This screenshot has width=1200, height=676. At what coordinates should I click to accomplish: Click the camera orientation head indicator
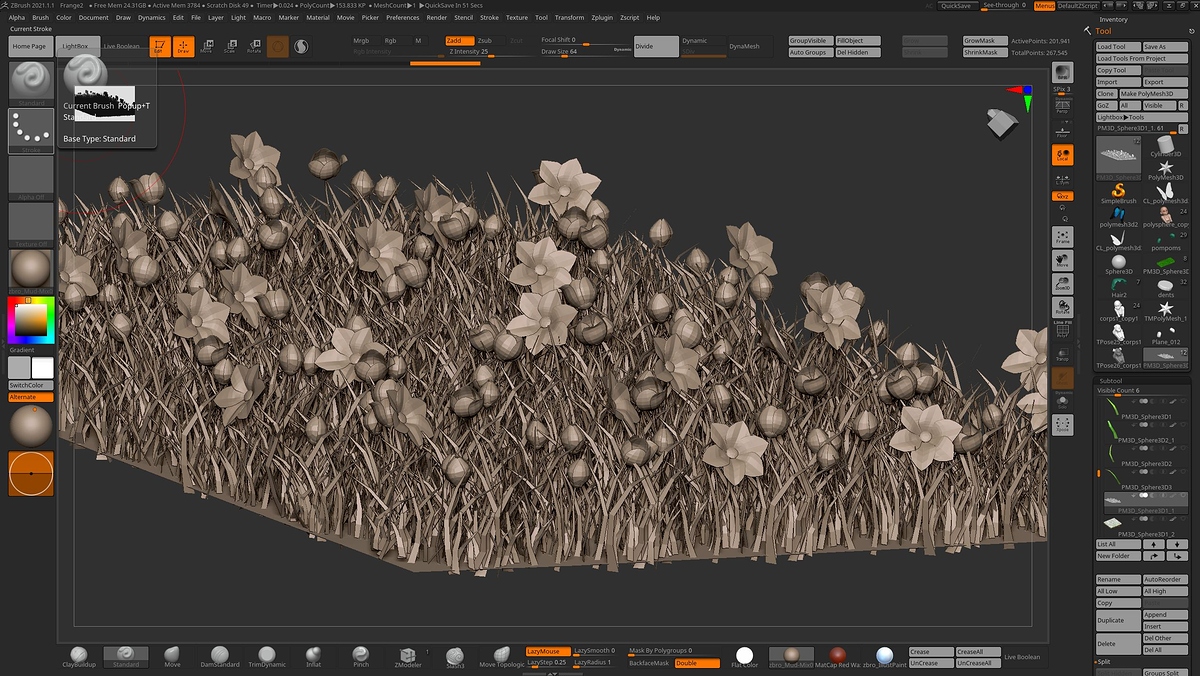pos(1002,124)
